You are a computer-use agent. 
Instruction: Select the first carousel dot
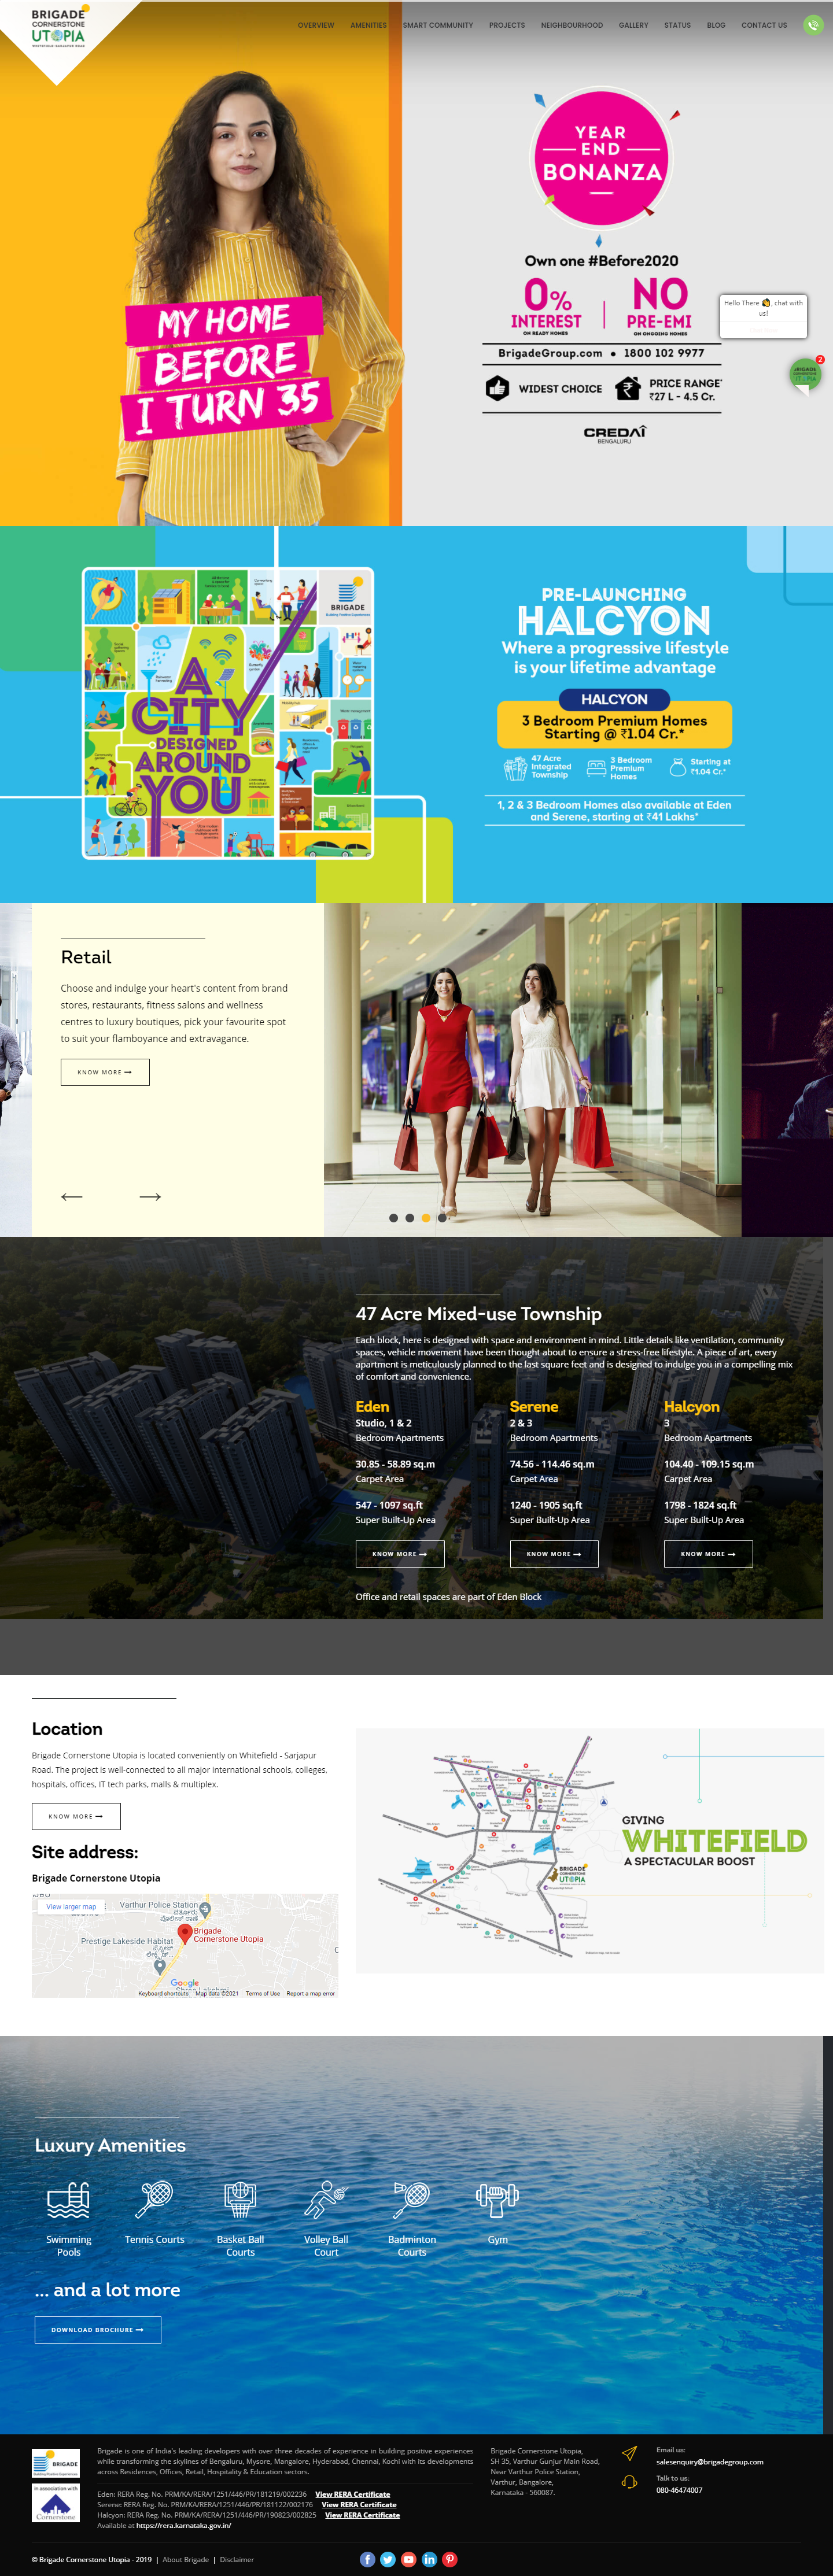[393, 1217]
